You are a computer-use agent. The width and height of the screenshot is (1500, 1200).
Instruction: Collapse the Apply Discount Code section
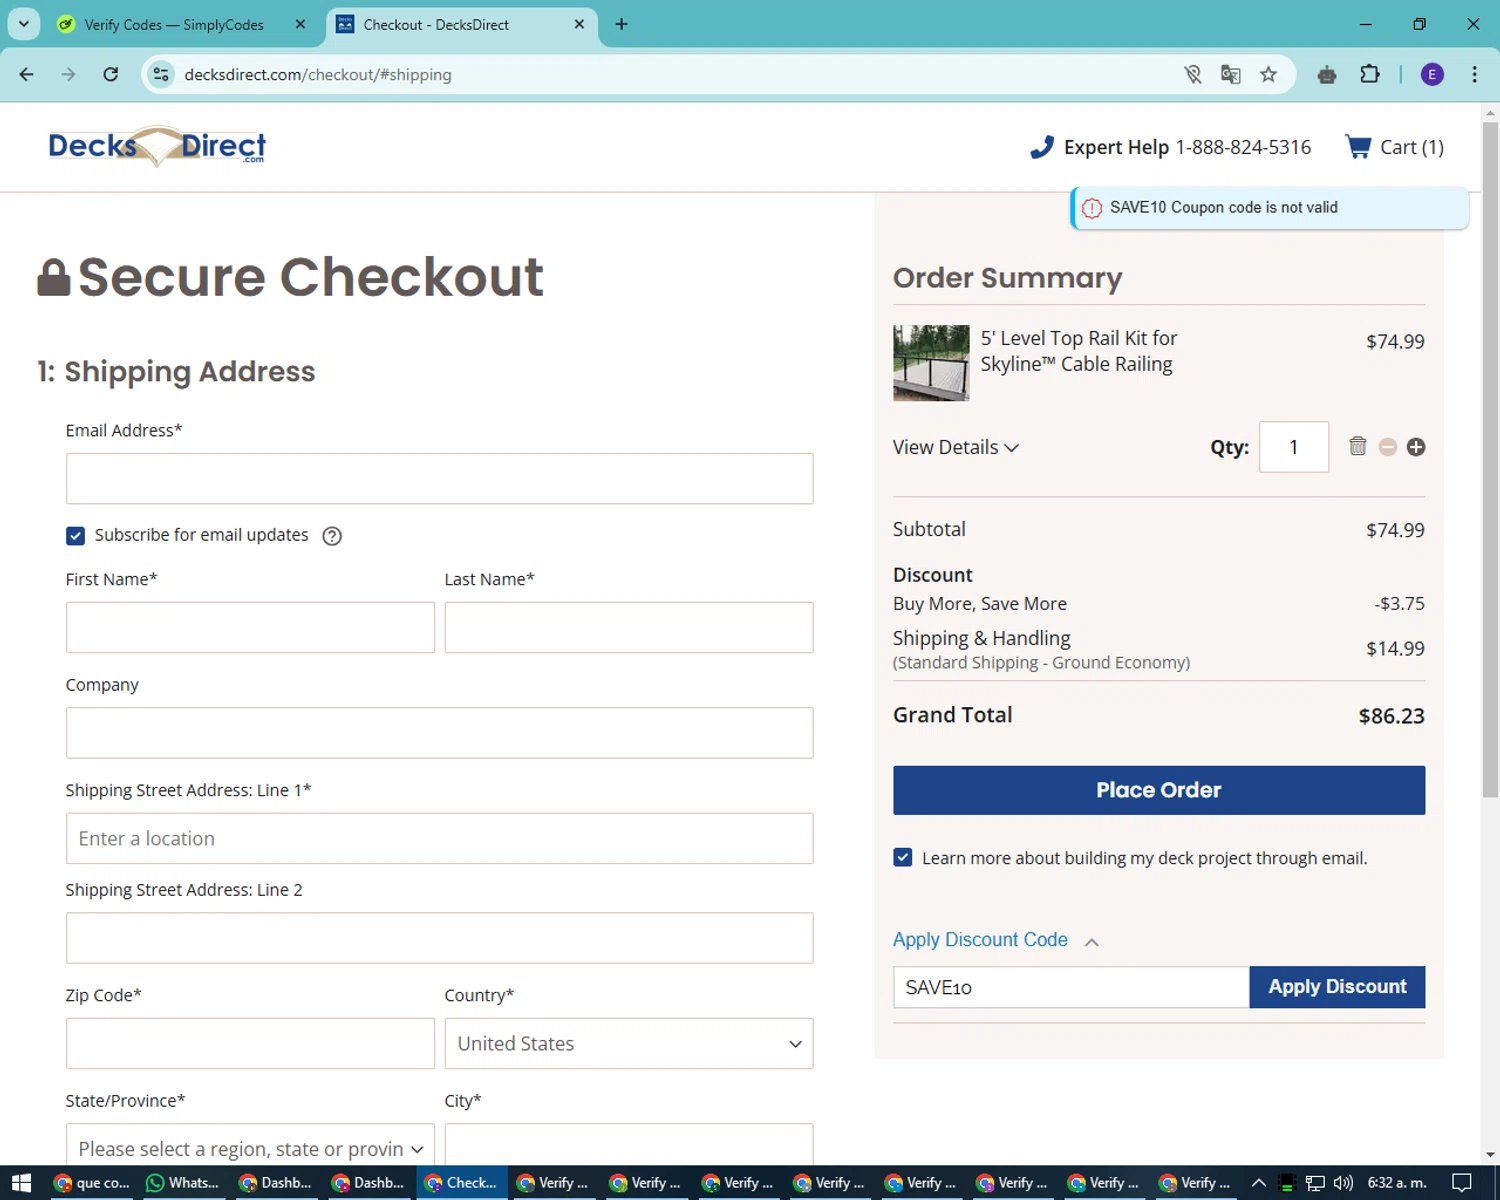coord(1092,942)
